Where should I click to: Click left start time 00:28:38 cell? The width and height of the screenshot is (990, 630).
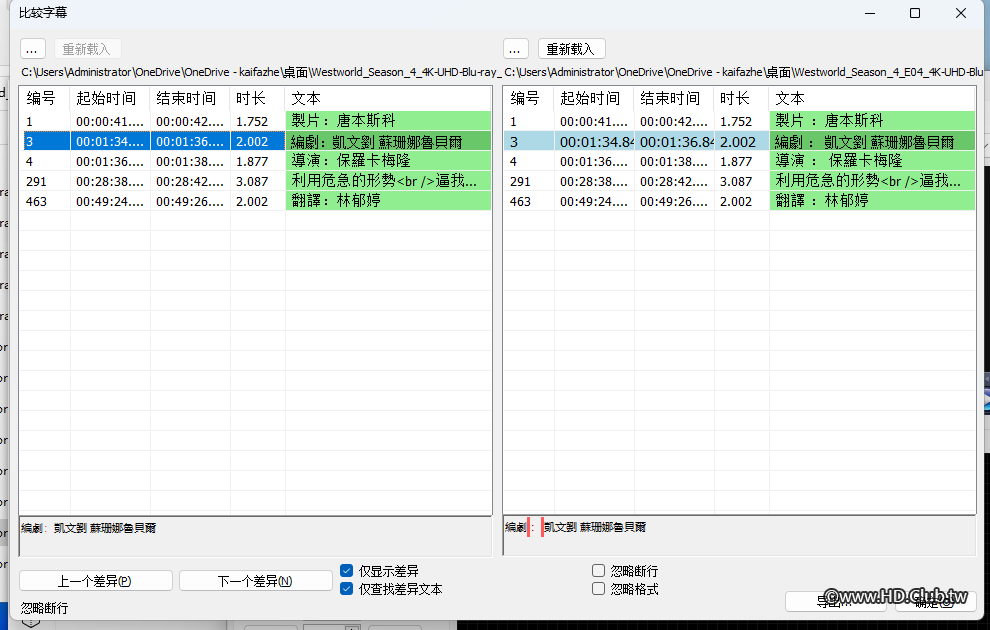coord(110,181)
